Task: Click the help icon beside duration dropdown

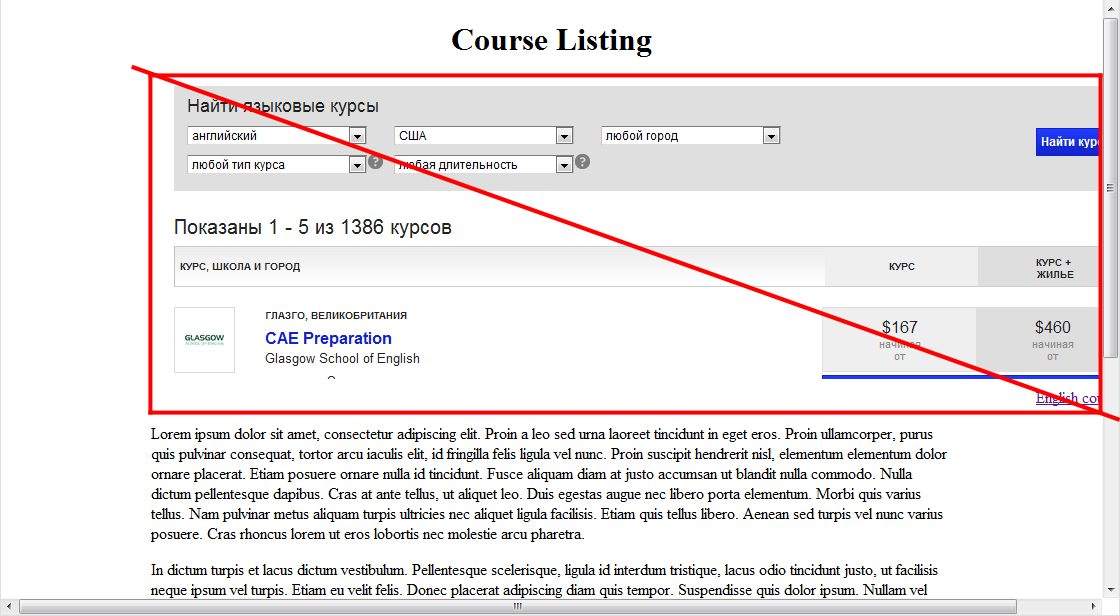Action: (582, 162)
